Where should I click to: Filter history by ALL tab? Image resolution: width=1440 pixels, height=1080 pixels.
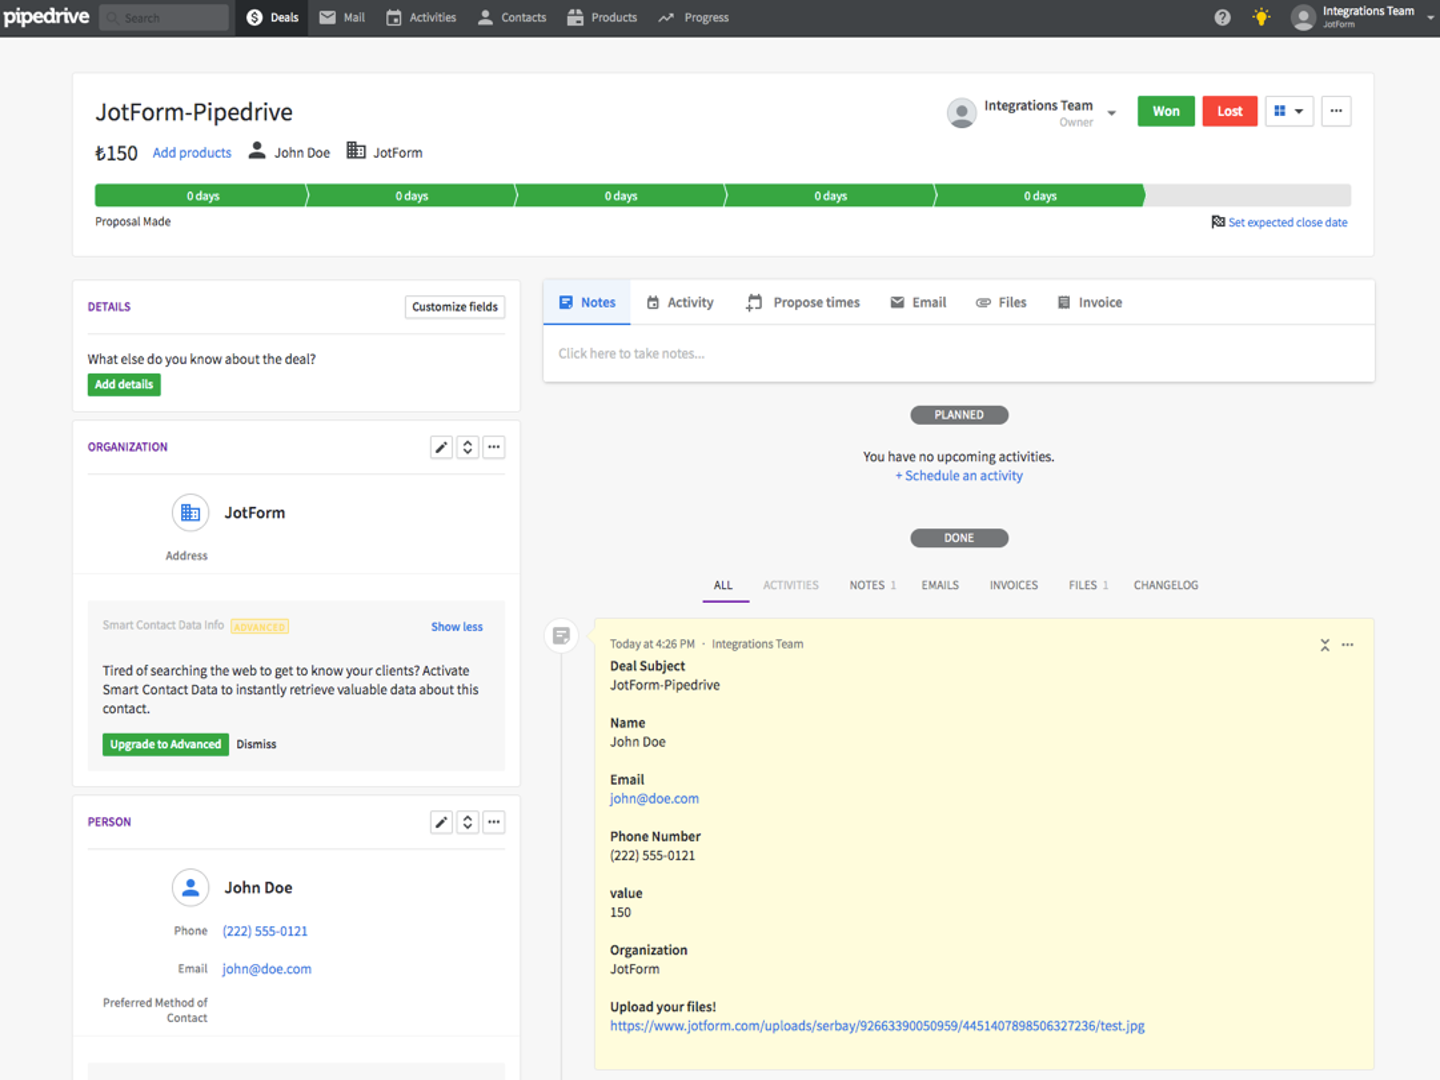tap(723, 586)
